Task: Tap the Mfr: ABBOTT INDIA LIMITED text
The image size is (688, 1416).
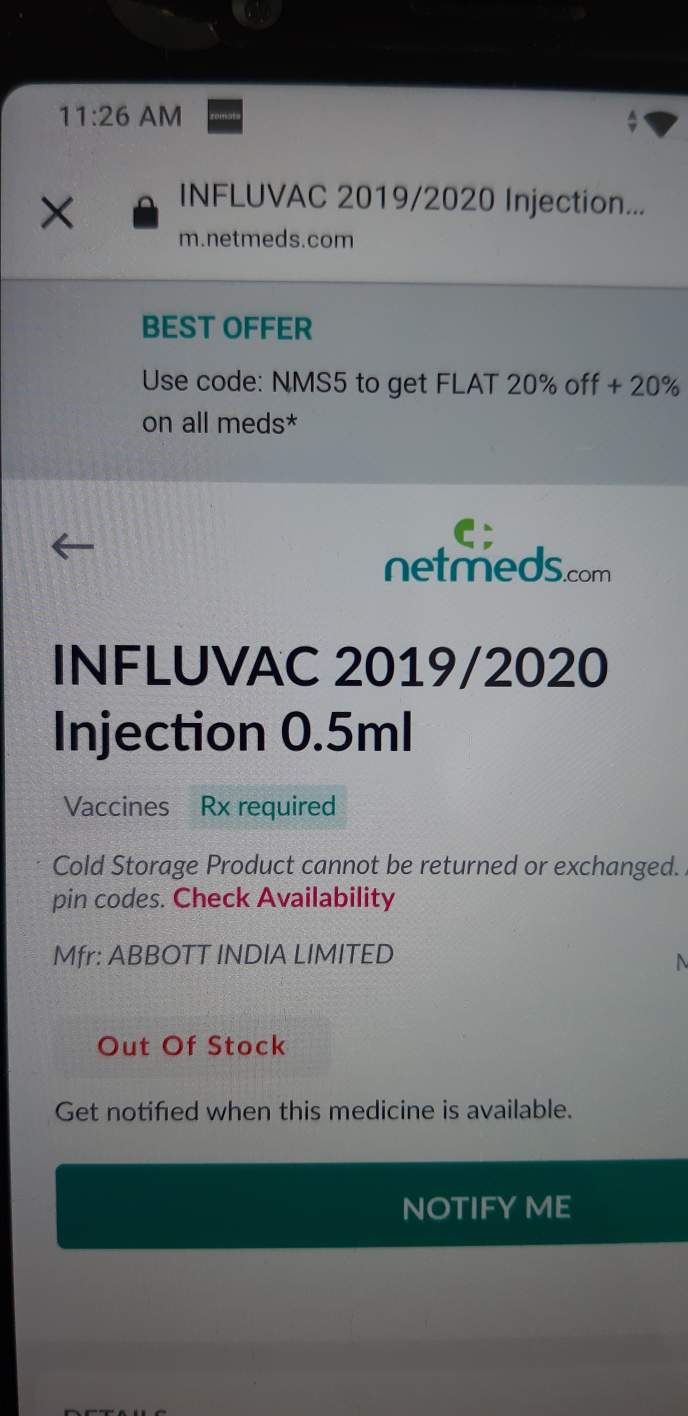Action: tap(223, 955)
